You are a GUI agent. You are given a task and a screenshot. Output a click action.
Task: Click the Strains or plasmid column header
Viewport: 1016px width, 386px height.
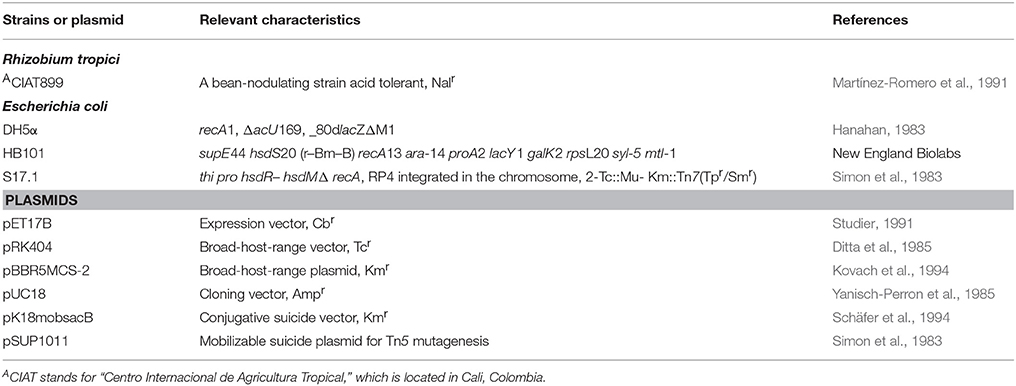[50, 20]
